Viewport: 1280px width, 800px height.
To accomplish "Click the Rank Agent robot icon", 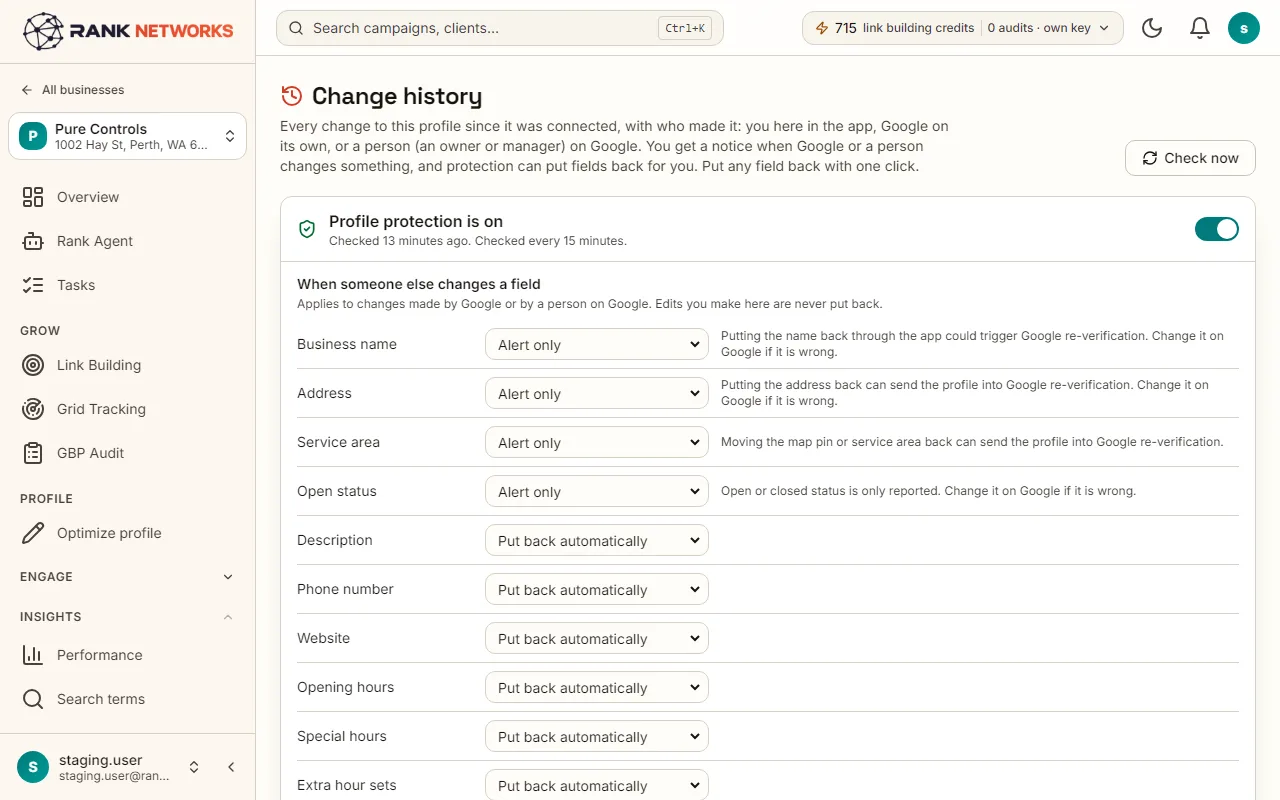I will [33, 241].
